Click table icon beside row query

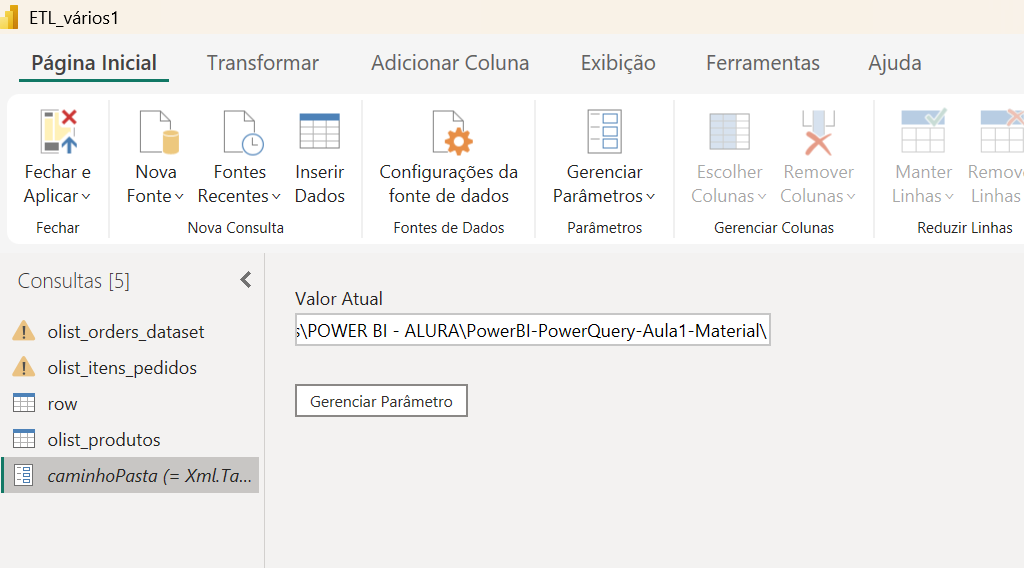click(24, 403)
